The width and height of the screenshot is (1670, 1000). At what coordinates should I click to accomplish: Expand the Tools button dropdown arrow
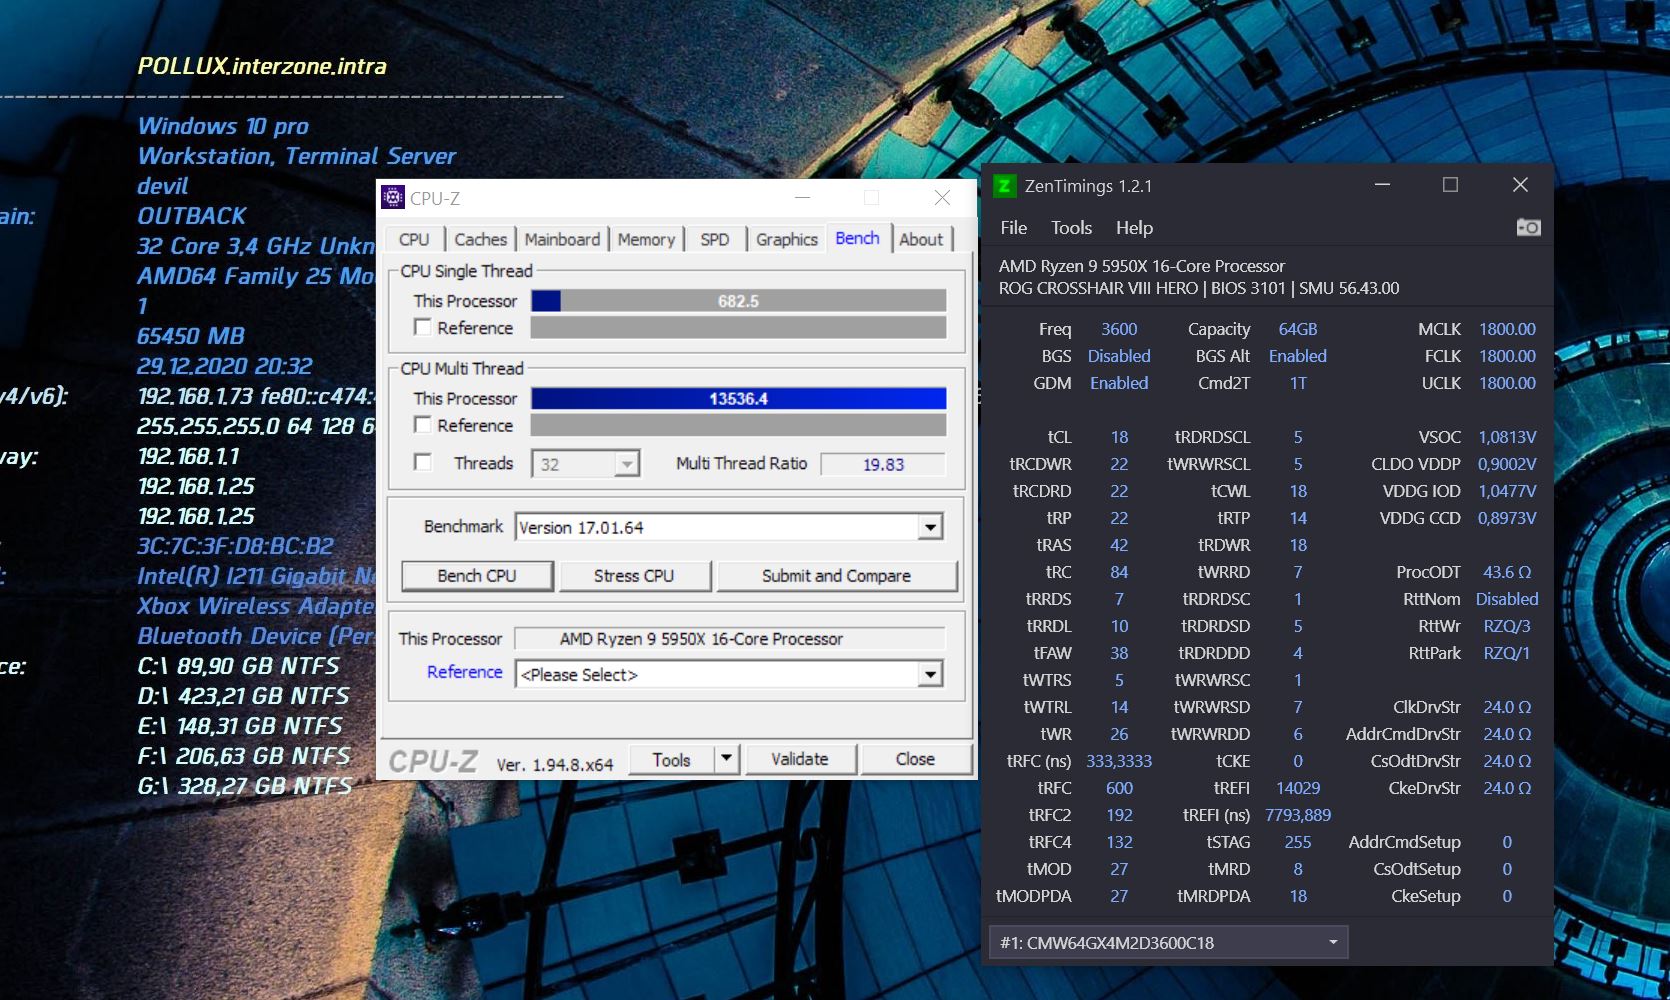(x=727, y=760)
